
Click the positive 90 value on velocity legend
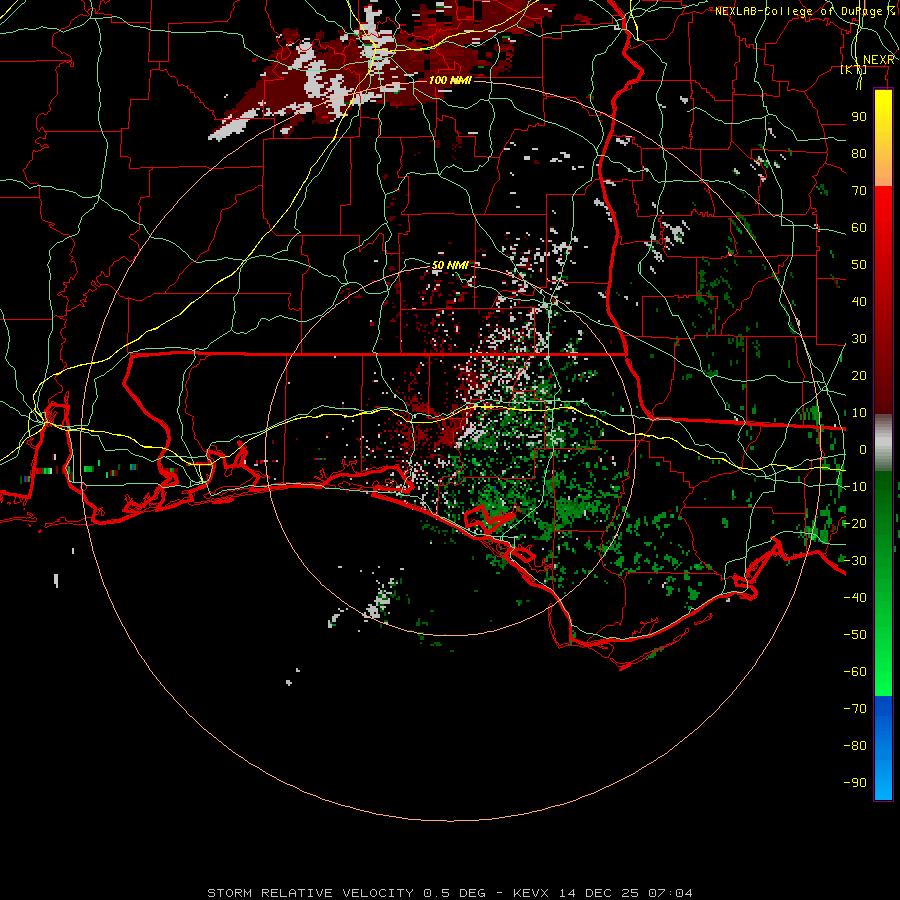coord(859,117)
